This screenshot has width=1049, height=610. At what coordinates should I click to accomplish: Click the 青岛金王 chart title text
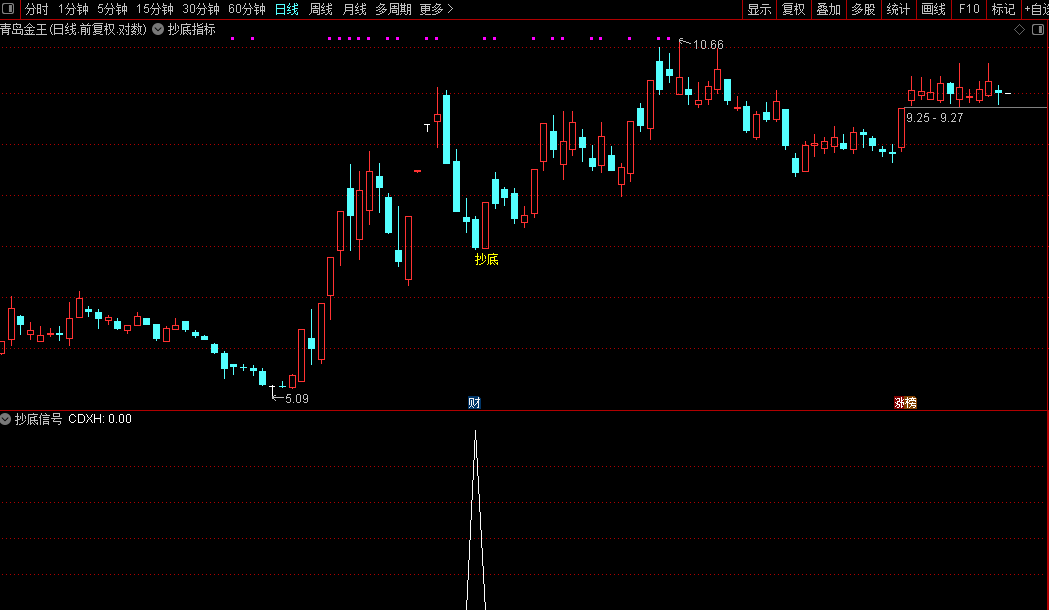(x=74, y=29)
